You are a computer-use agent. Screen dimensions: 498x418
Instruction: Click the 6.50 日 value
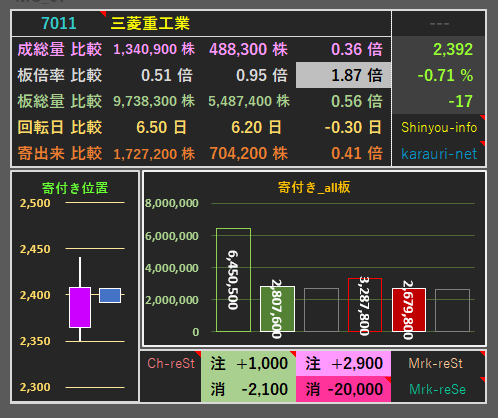161,127
